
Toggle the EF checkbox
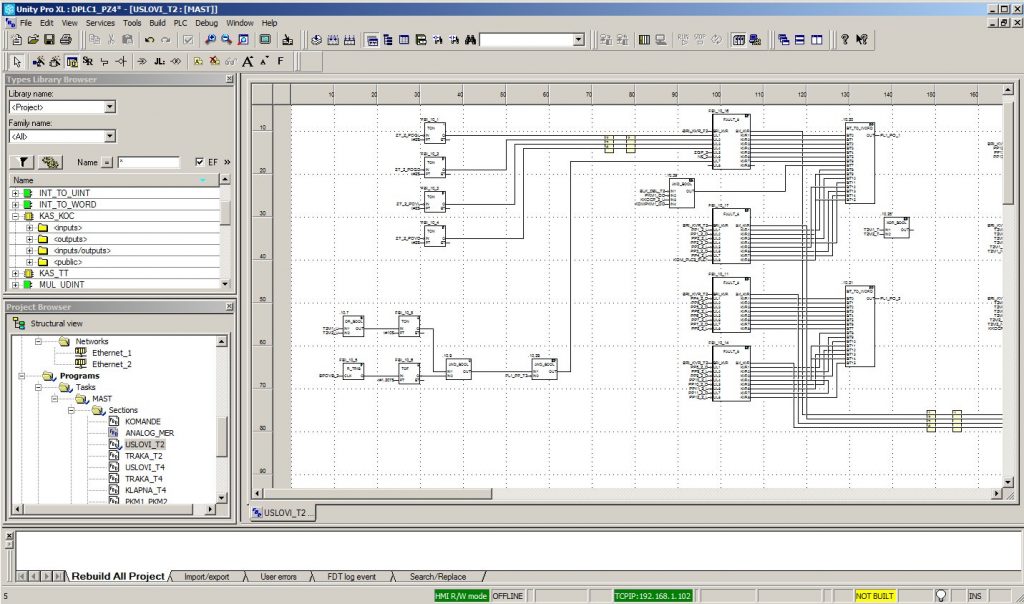click(x=201, y=162)
